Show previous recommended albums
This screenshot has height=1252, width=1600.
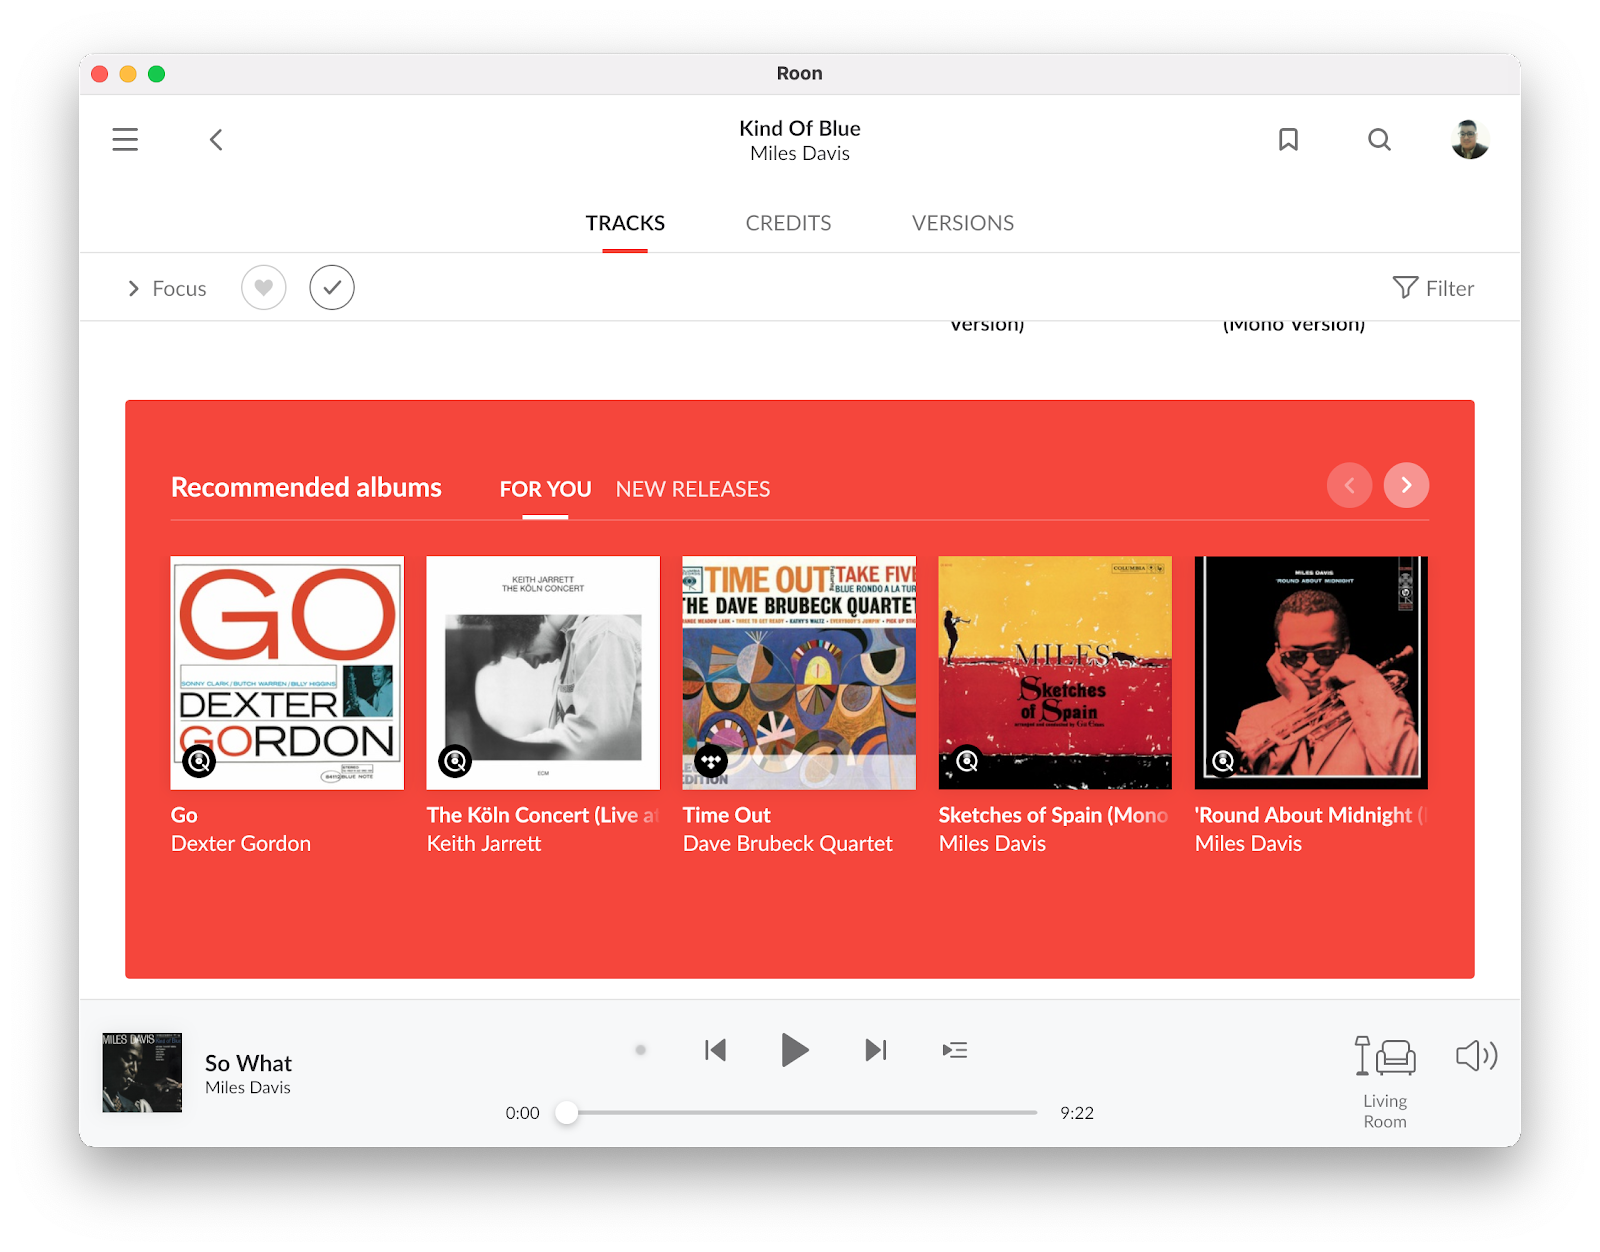(x=1349, y=485)
